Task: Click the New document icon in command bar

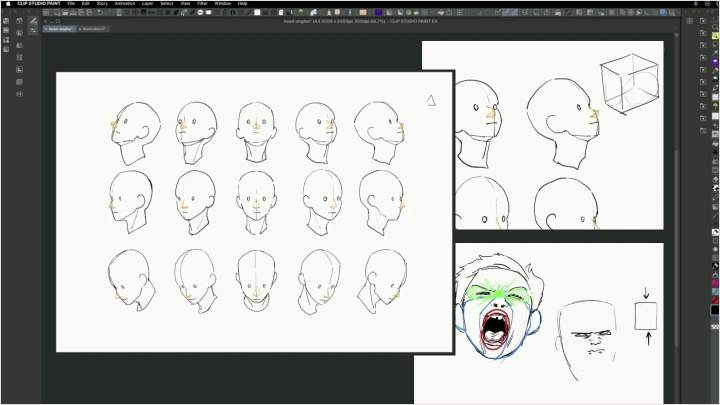Action: pos(57,12)
